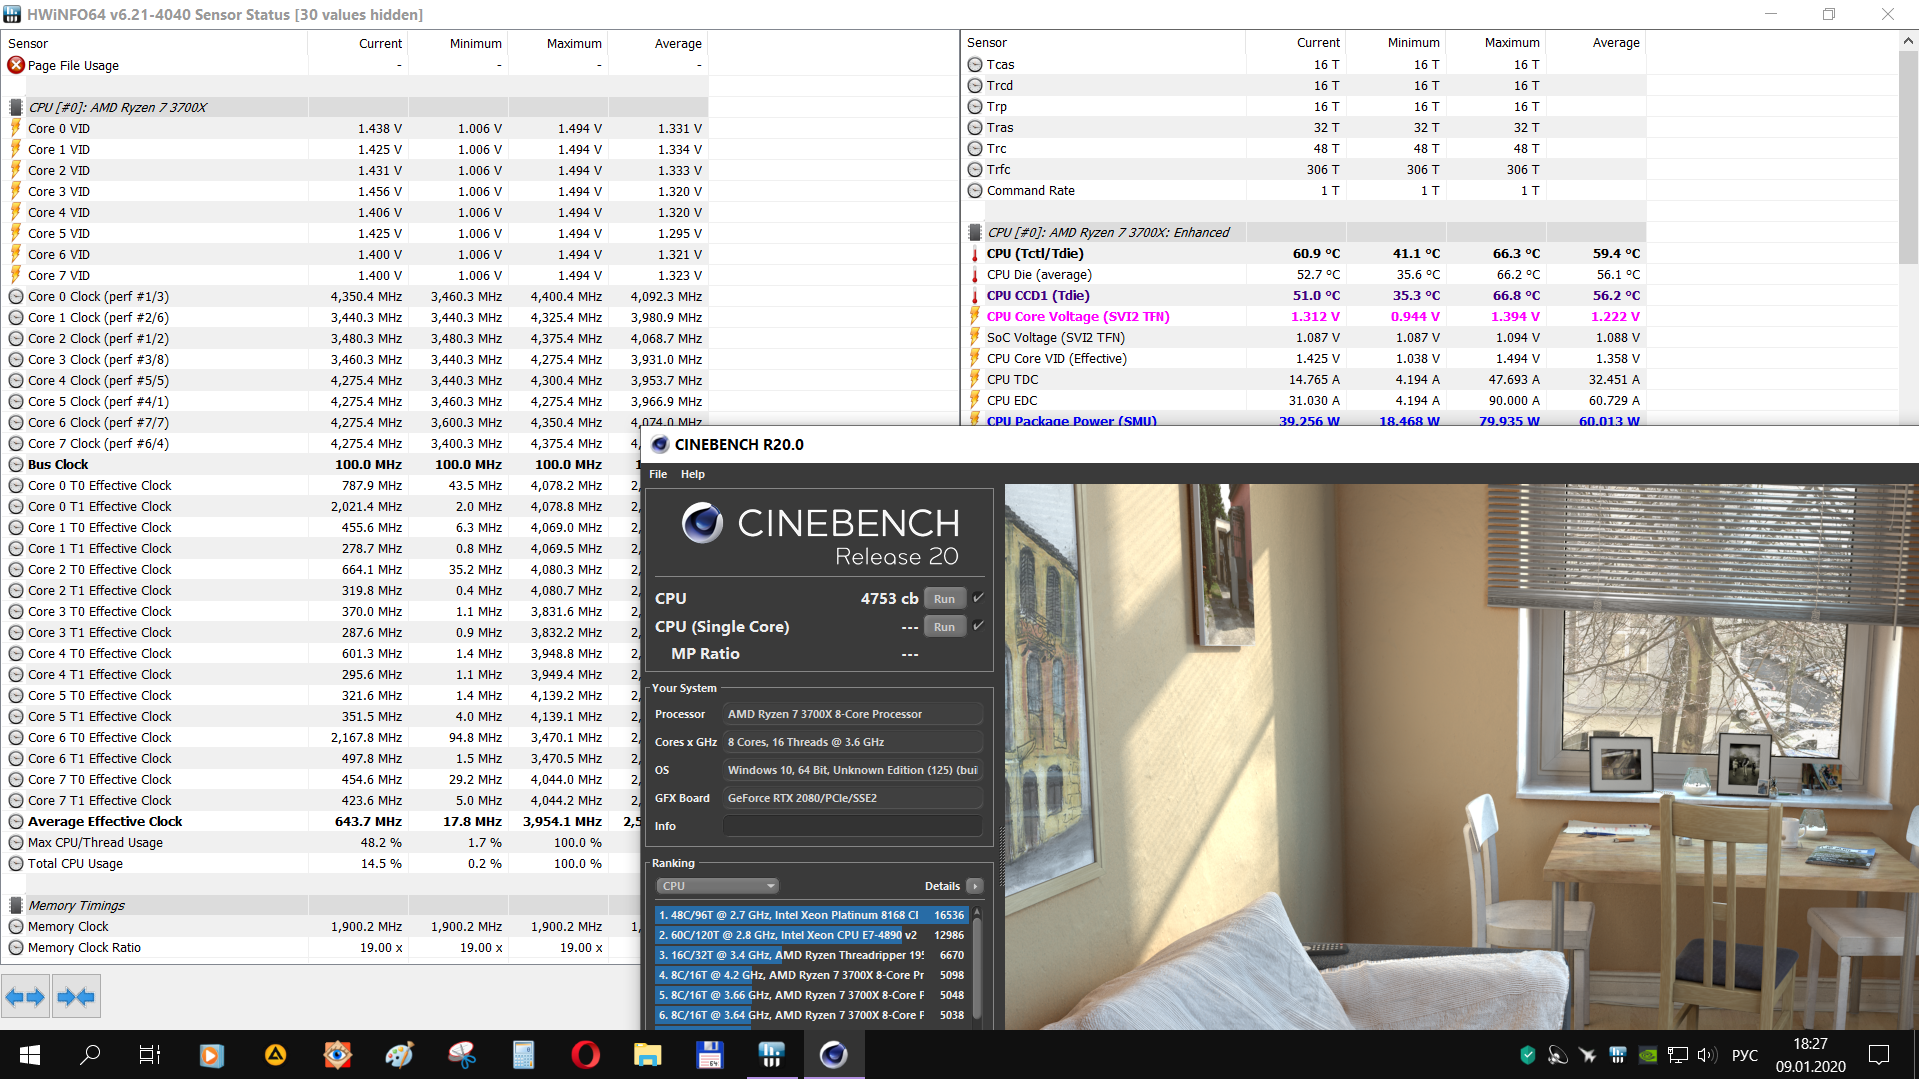Click the red X icon beside Page File Usage
The width and height of the screenshot is (1919, 1079).
click(16, 65)
